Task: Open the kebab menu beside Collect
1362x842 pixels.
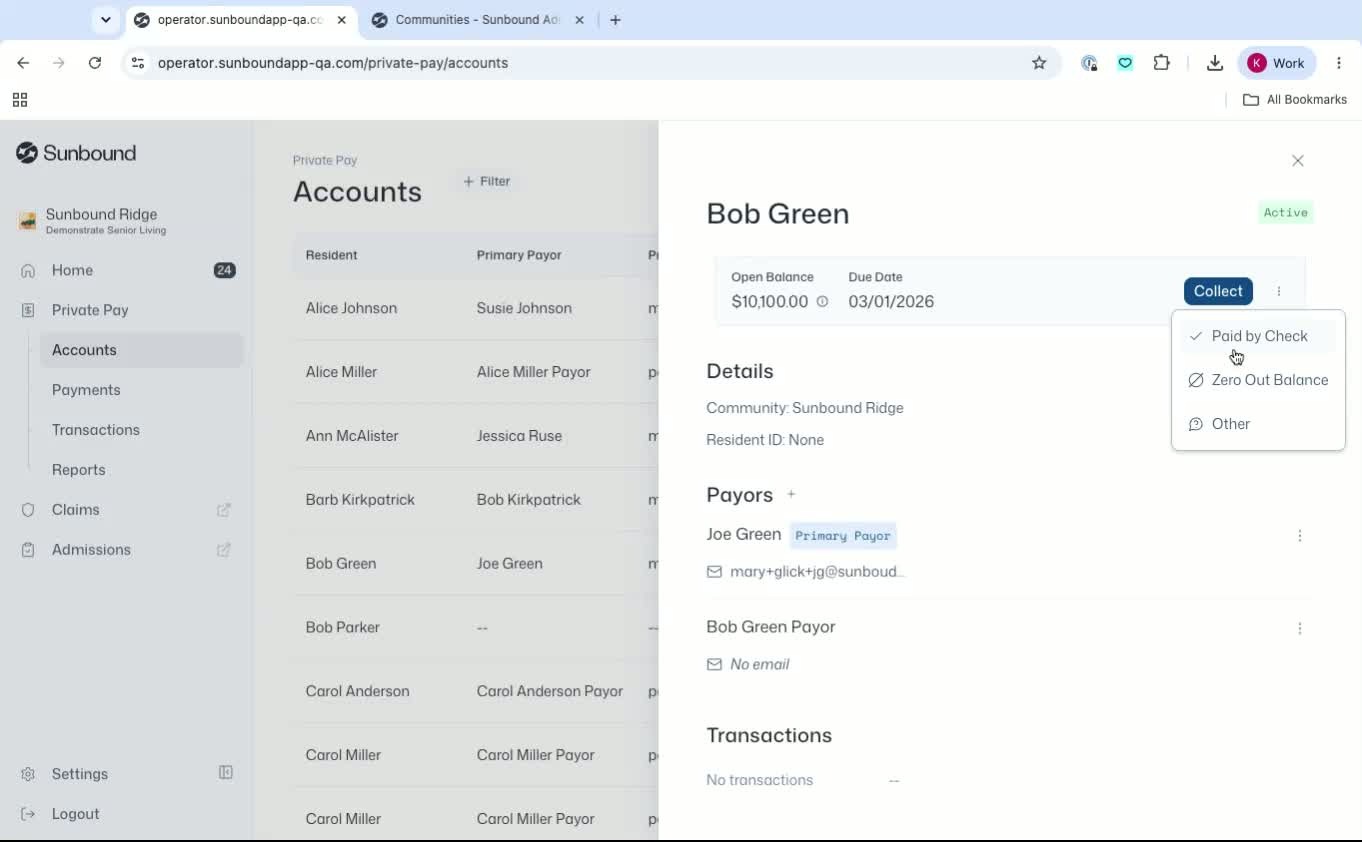Action: (1279, 291)
